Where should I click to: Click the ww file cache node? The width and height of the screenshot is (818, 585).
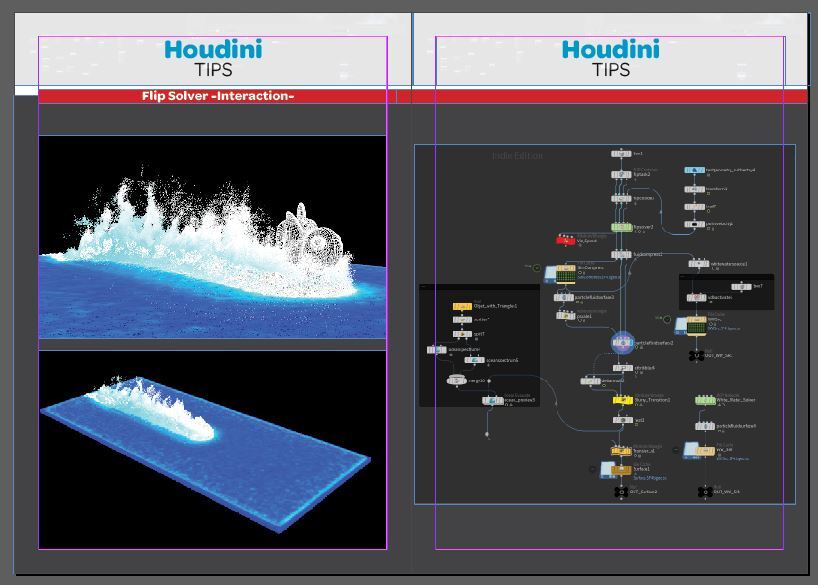coord(705,450)
